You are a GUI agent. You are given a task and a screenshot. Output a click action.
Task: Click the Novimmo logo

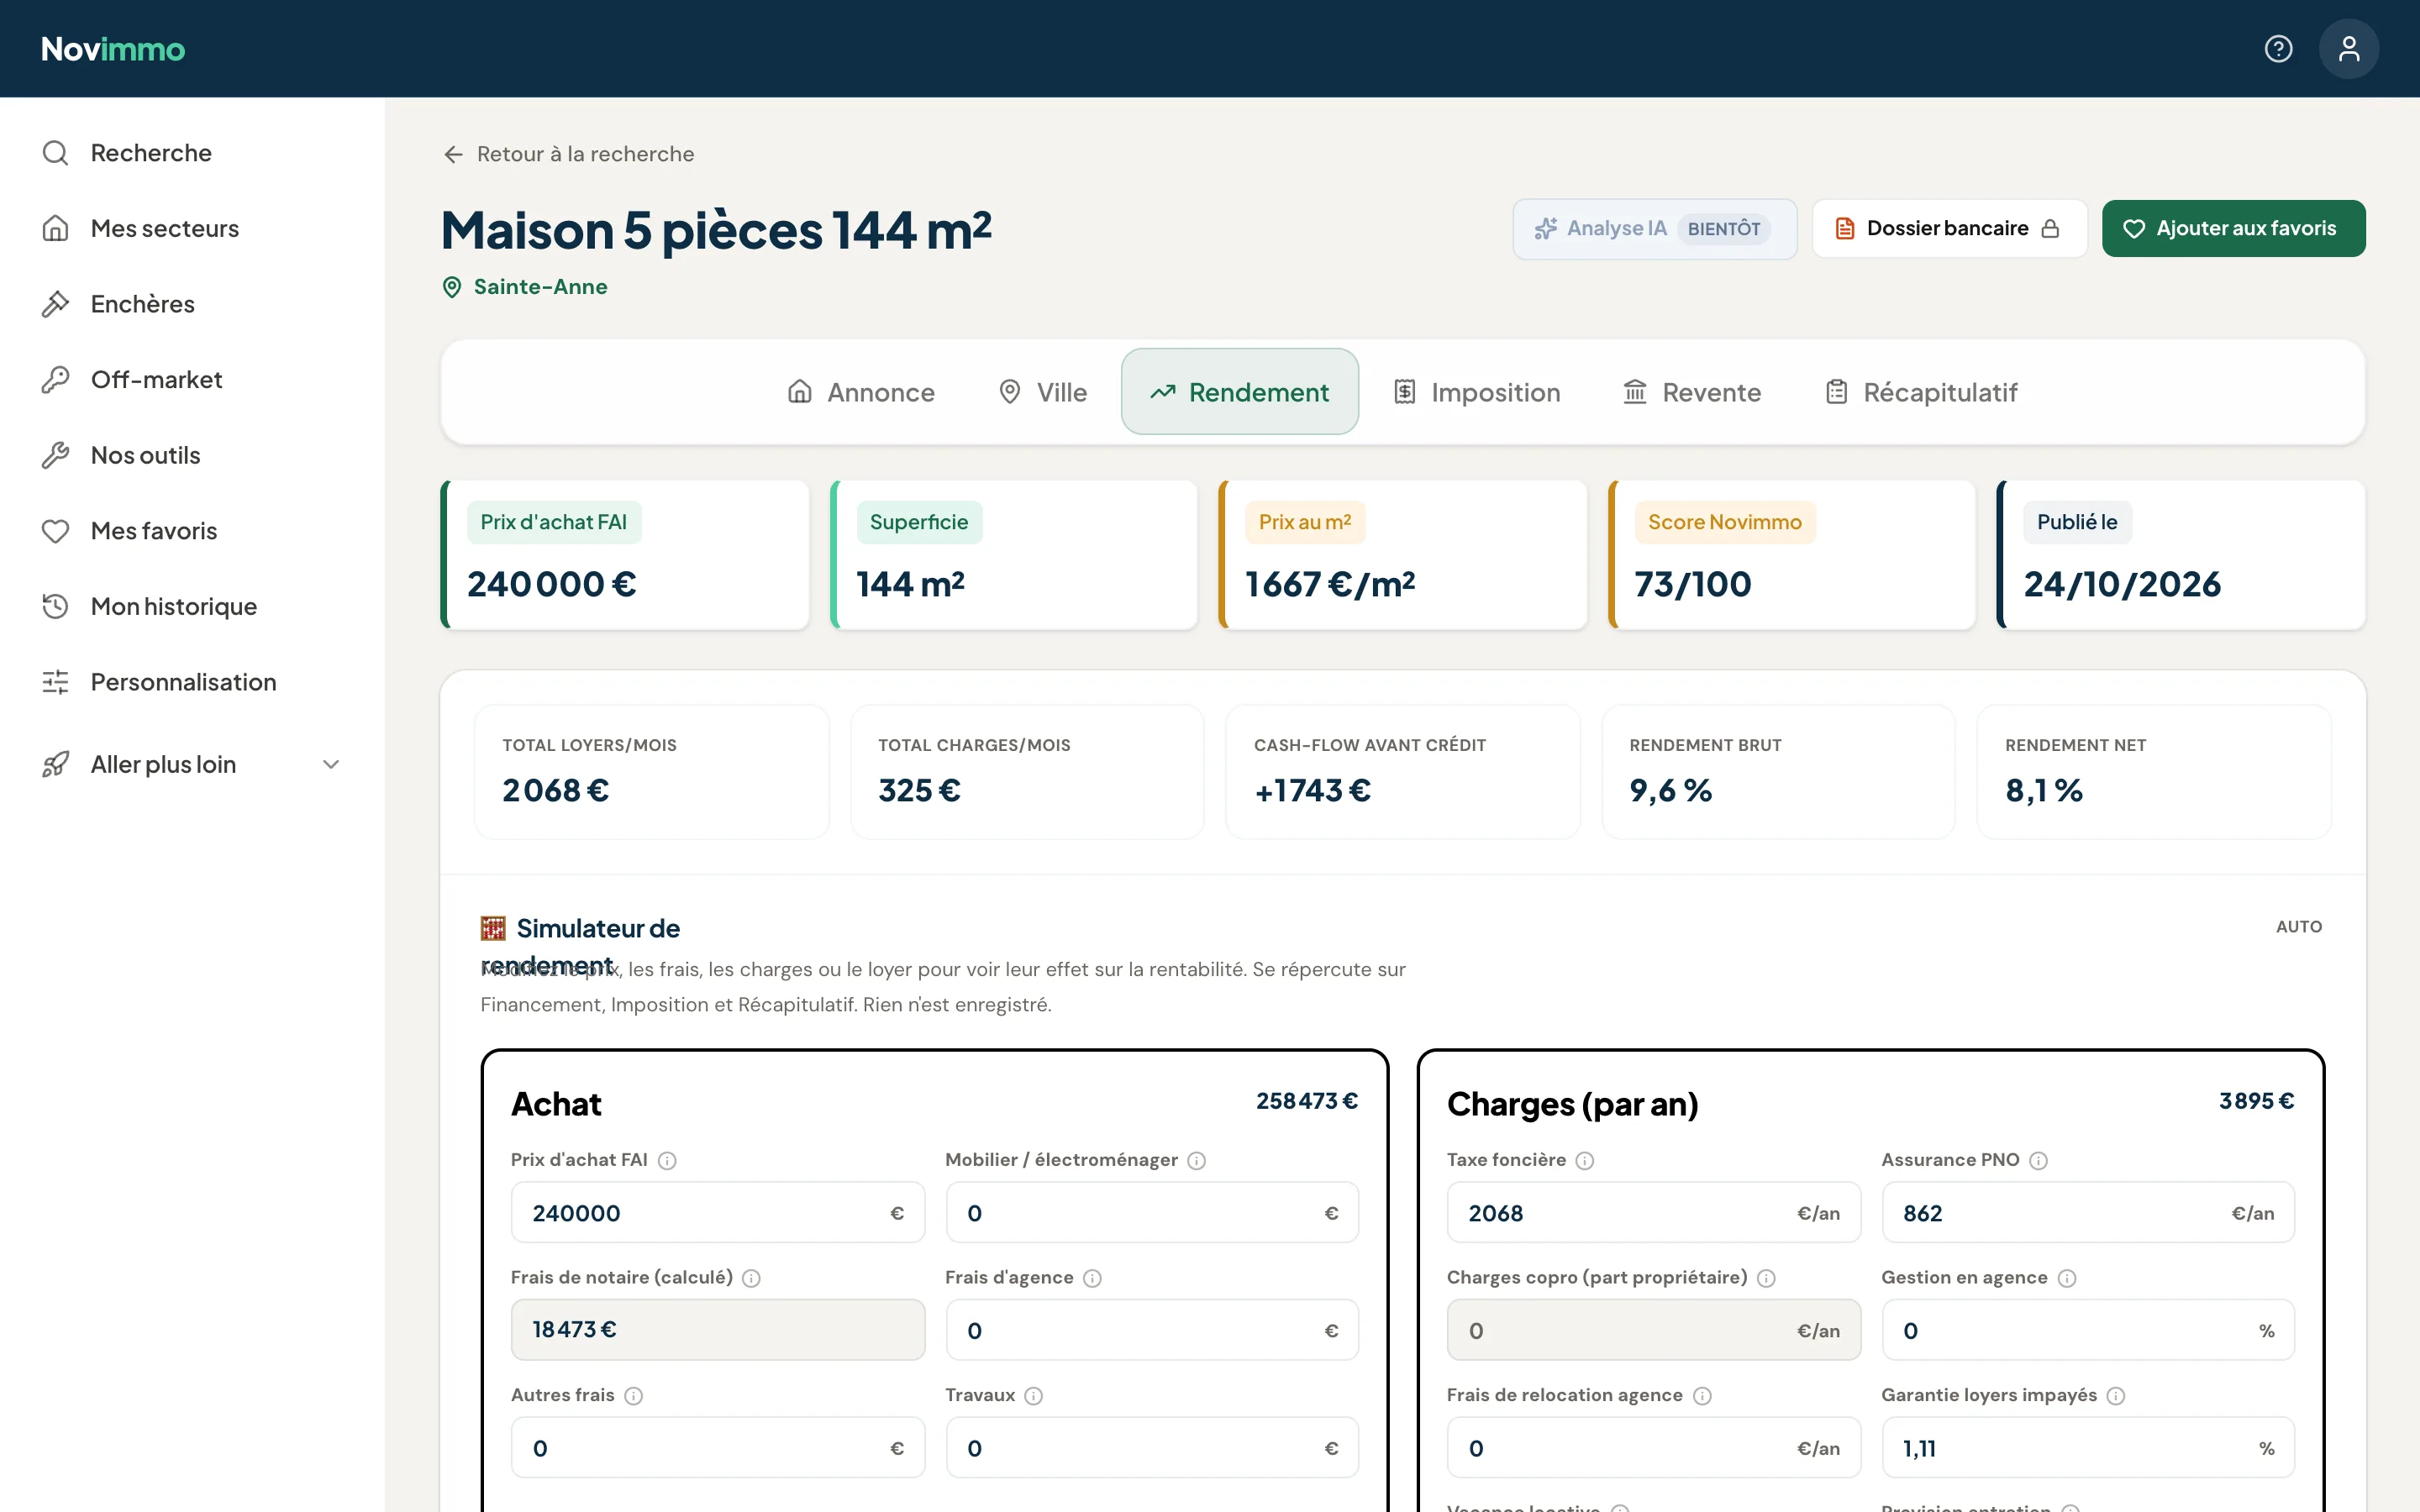tap(113, 49)
